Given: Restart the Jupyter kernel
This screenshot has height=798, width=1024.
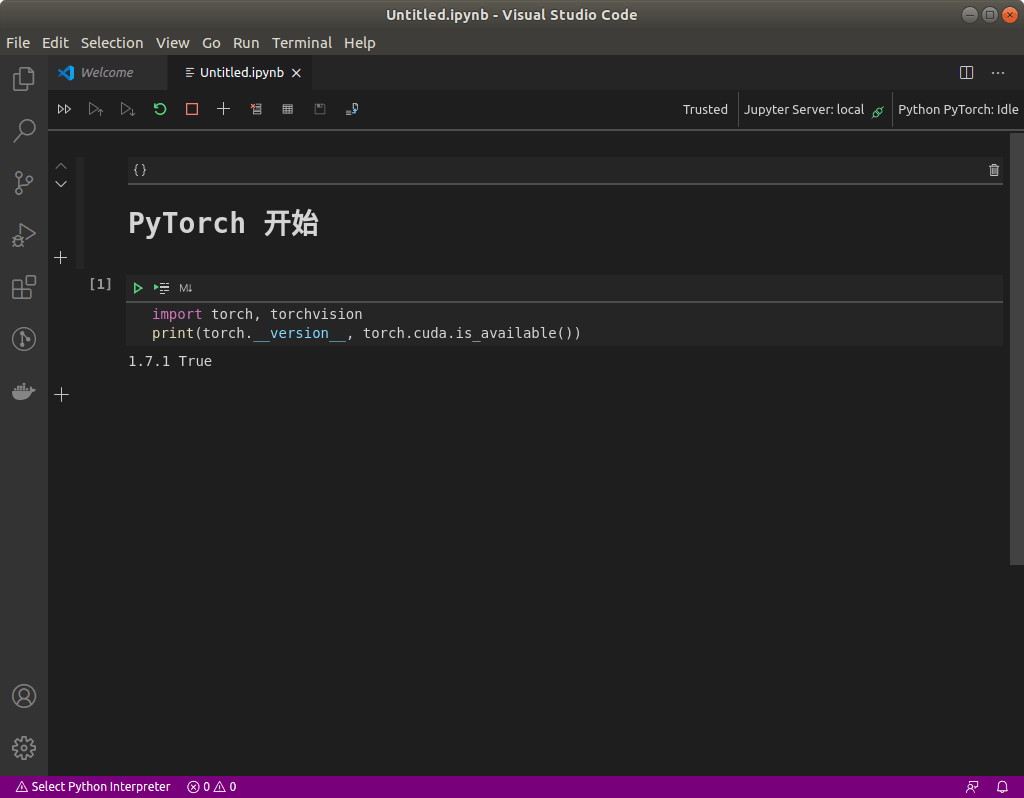Looking at the screenshot, I should tap(160, 109).
